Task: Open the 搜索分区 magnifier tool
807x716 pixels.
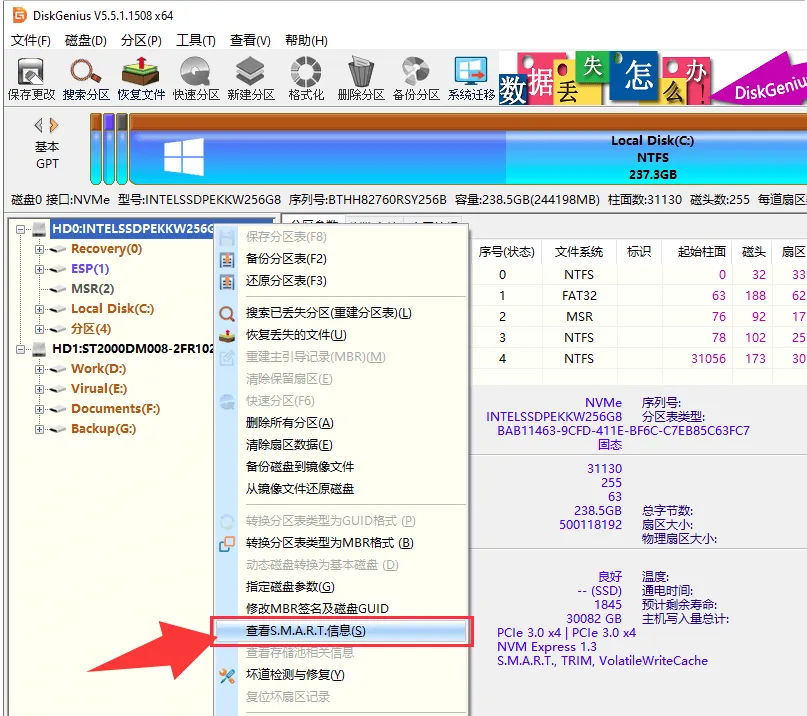Action: tap(86, 78)
